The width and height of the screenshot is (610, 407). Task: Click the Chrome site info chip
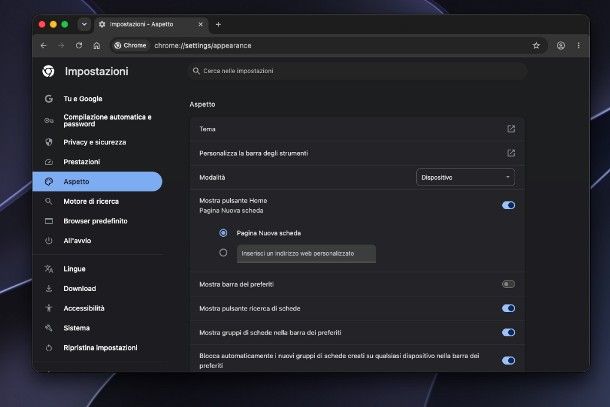[x=130, y=46]
